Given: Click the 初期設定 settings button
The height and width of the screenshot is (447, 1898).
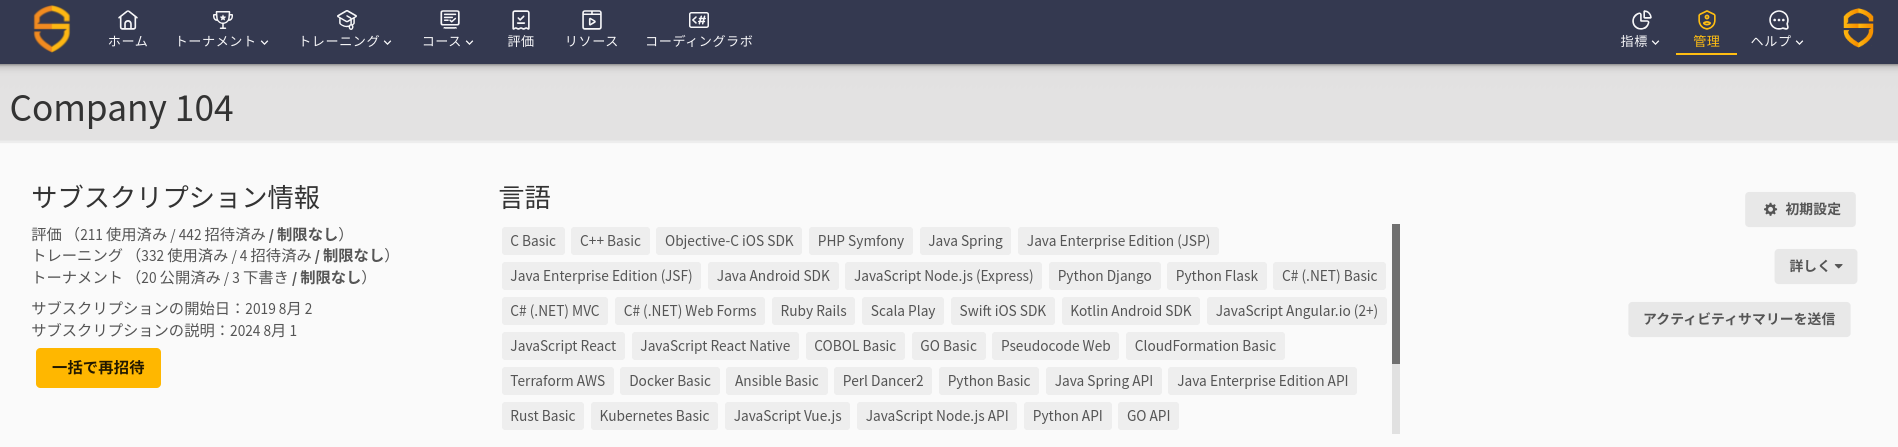Looking at the screenshot, I should click(x=1800, y=209).
